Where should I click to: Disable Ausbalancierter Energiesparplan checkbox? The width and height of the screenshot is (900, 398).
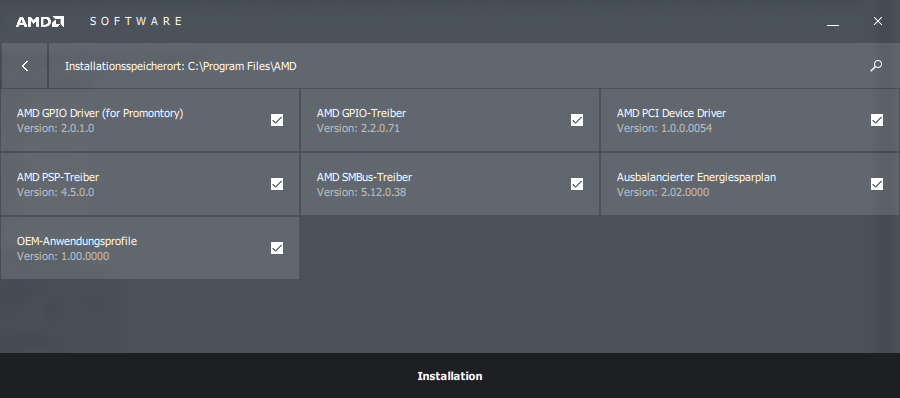[x=877, y=184]
